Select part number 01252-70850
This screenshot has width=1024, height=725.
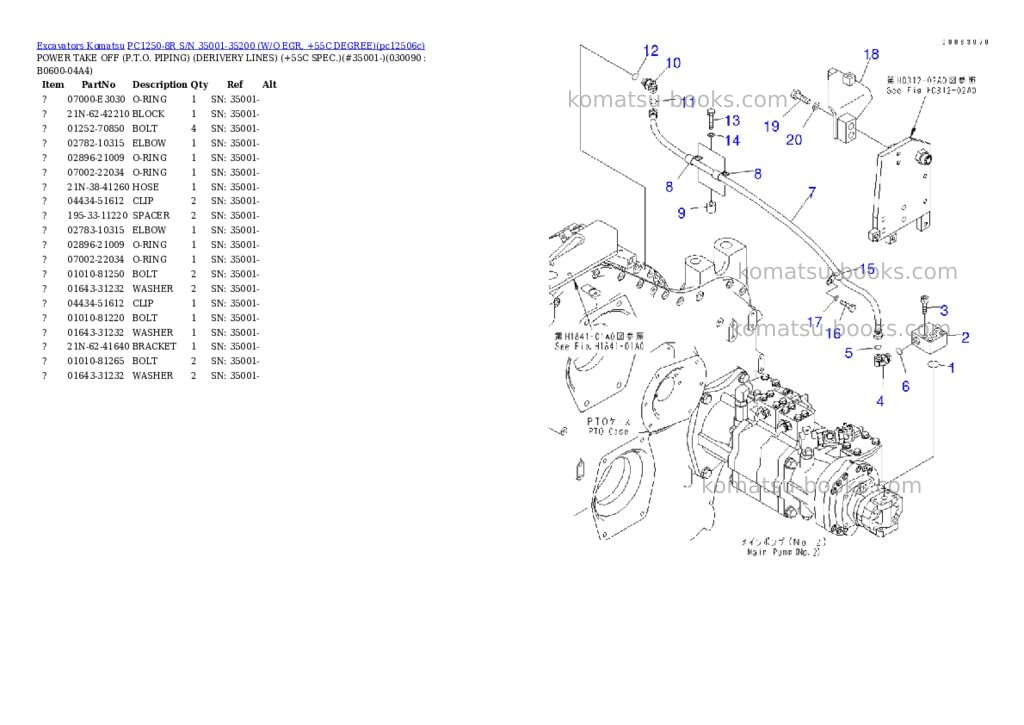pyautogui.click(x=95, y=129)
